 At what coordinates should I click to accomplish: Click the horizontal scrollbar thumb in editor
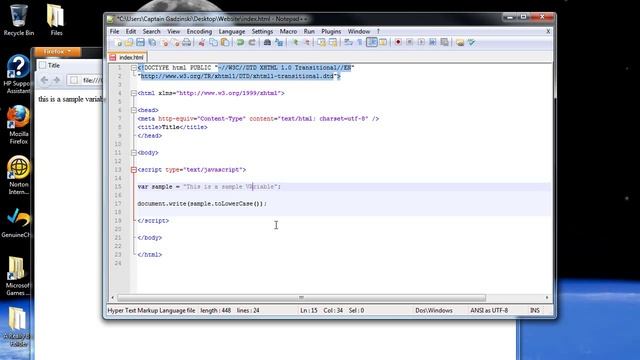302,298
